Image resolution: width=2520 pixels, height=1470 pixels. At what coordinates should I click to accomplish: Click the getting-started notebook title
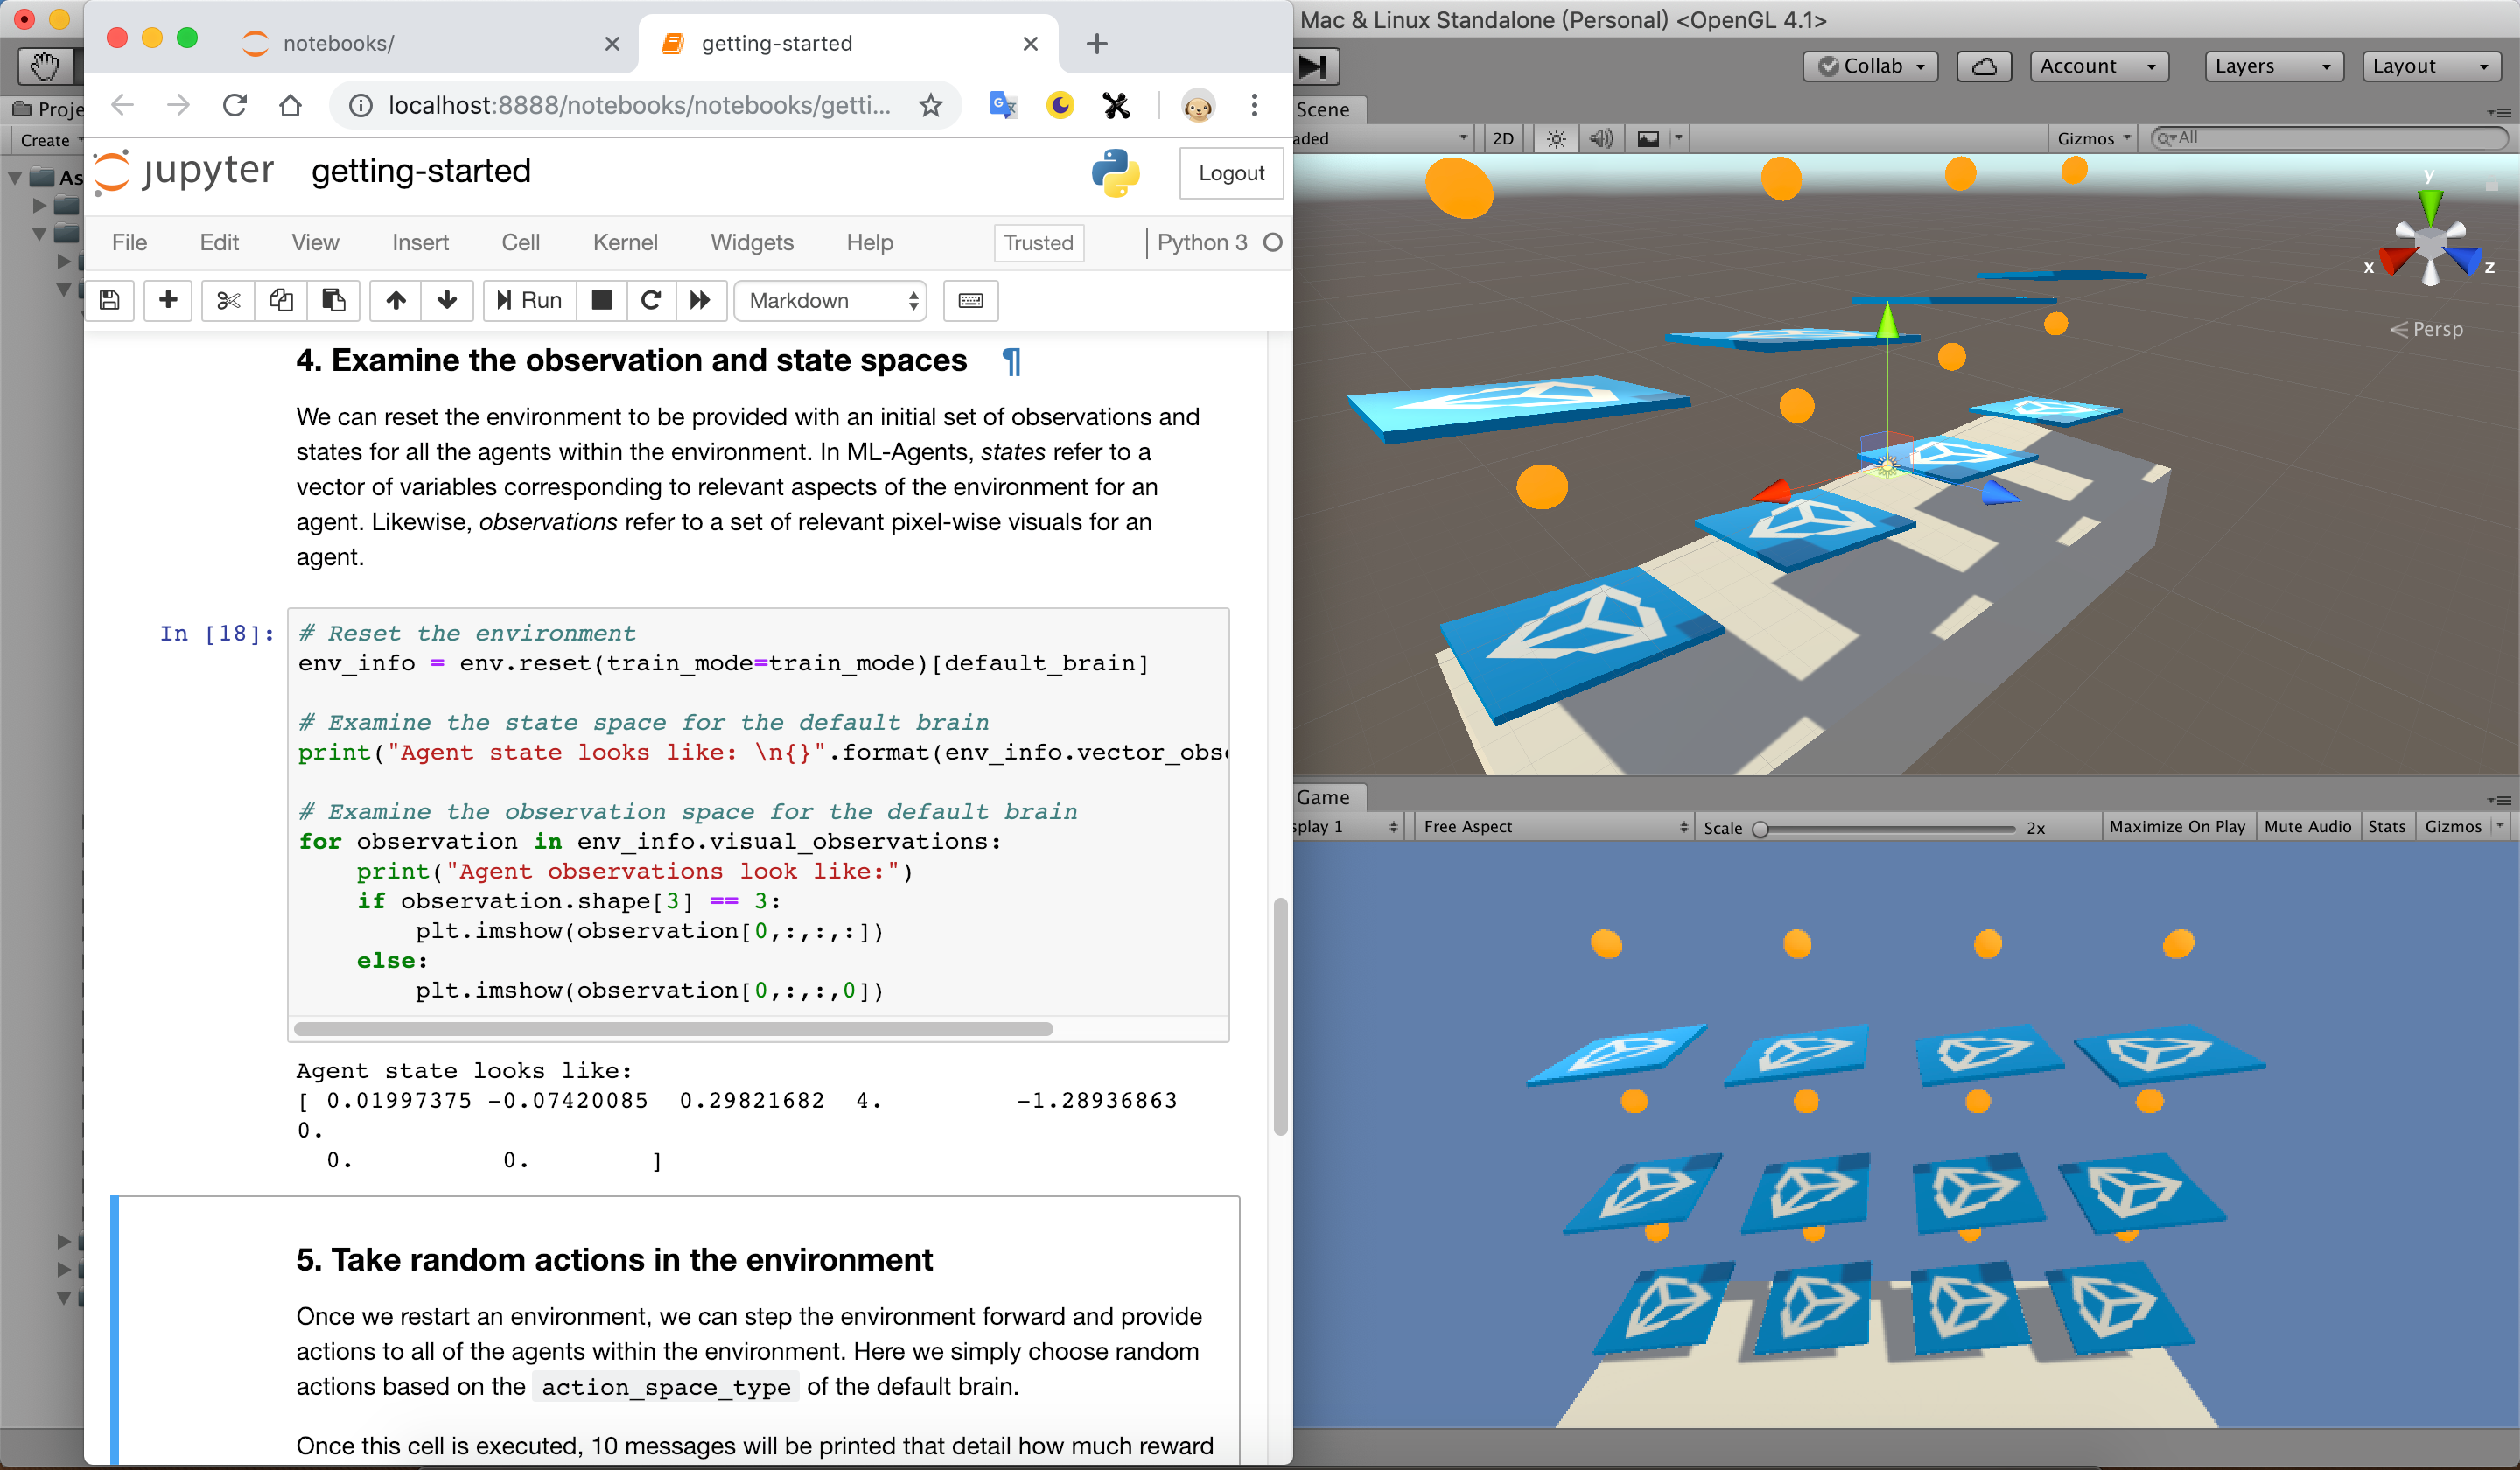coord(421,171)
